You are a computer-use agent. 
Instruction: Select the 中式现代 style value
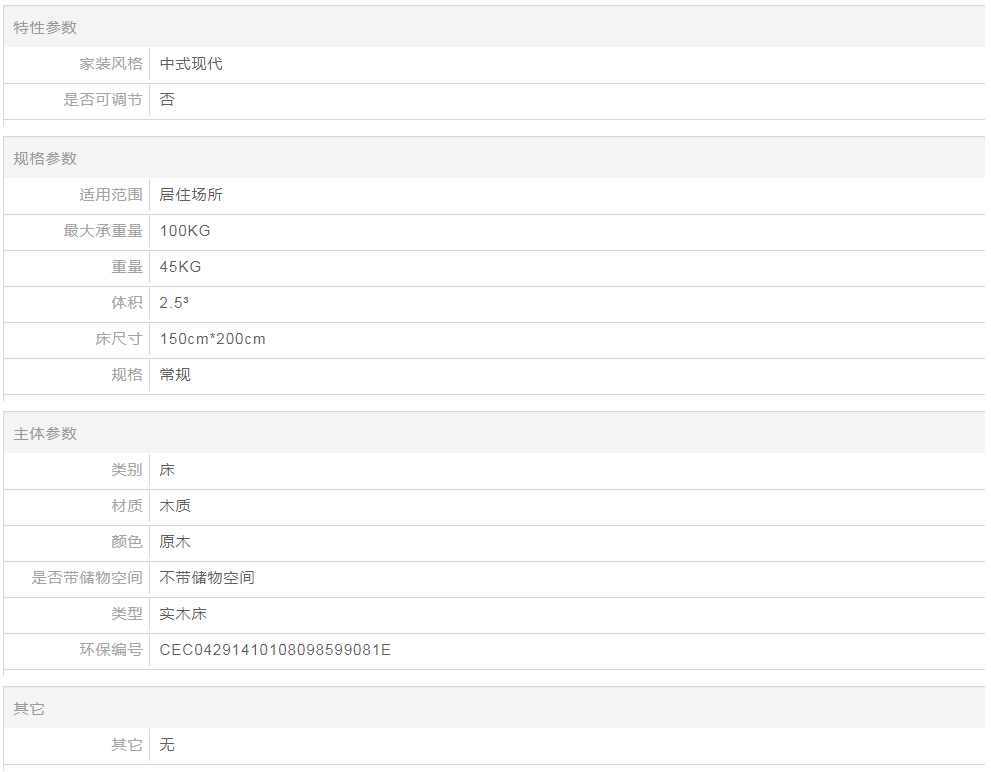pos(191,64)
